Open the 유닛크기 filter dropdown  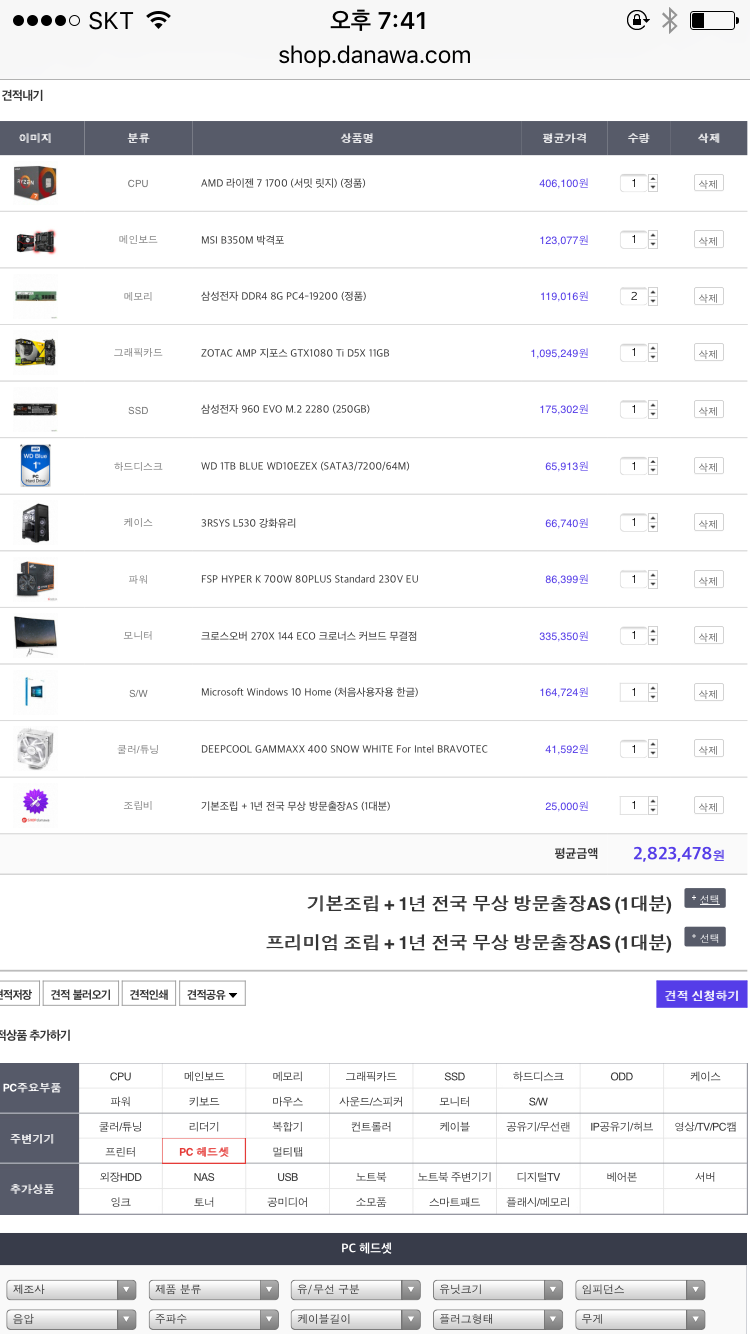click(x=498, y=1289)
